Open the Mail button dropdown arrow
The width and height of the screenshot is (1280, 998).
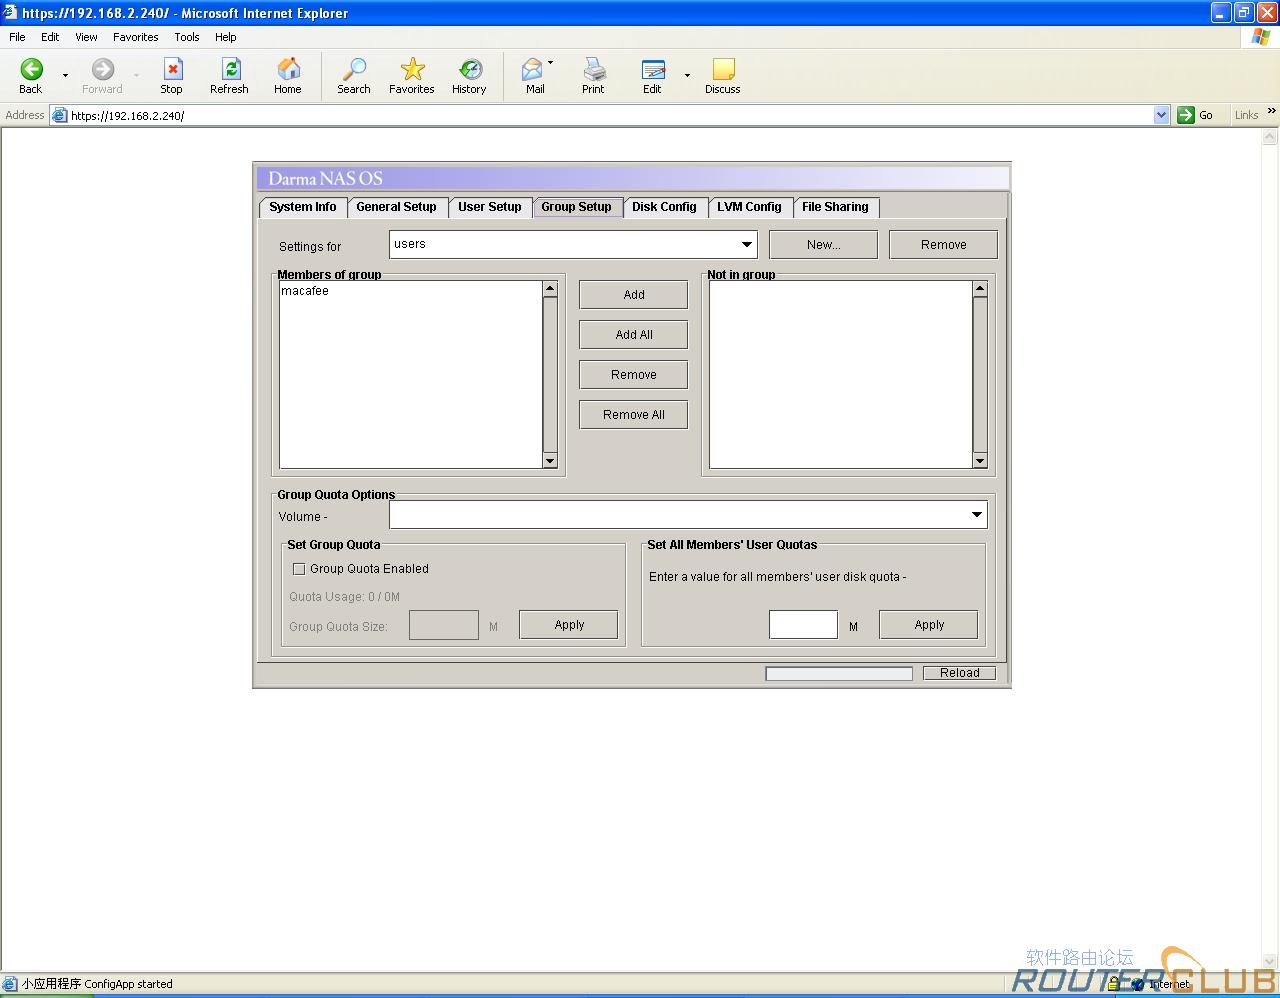pyautogui.click(x=550, y=63)
